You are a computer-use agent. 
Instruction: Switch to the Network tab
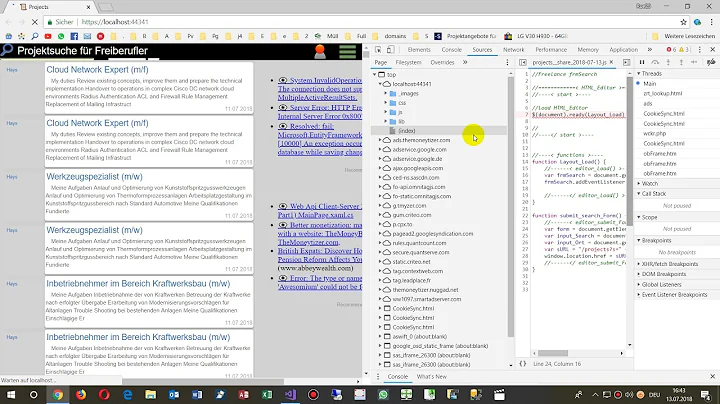click(x=513, y=50)
